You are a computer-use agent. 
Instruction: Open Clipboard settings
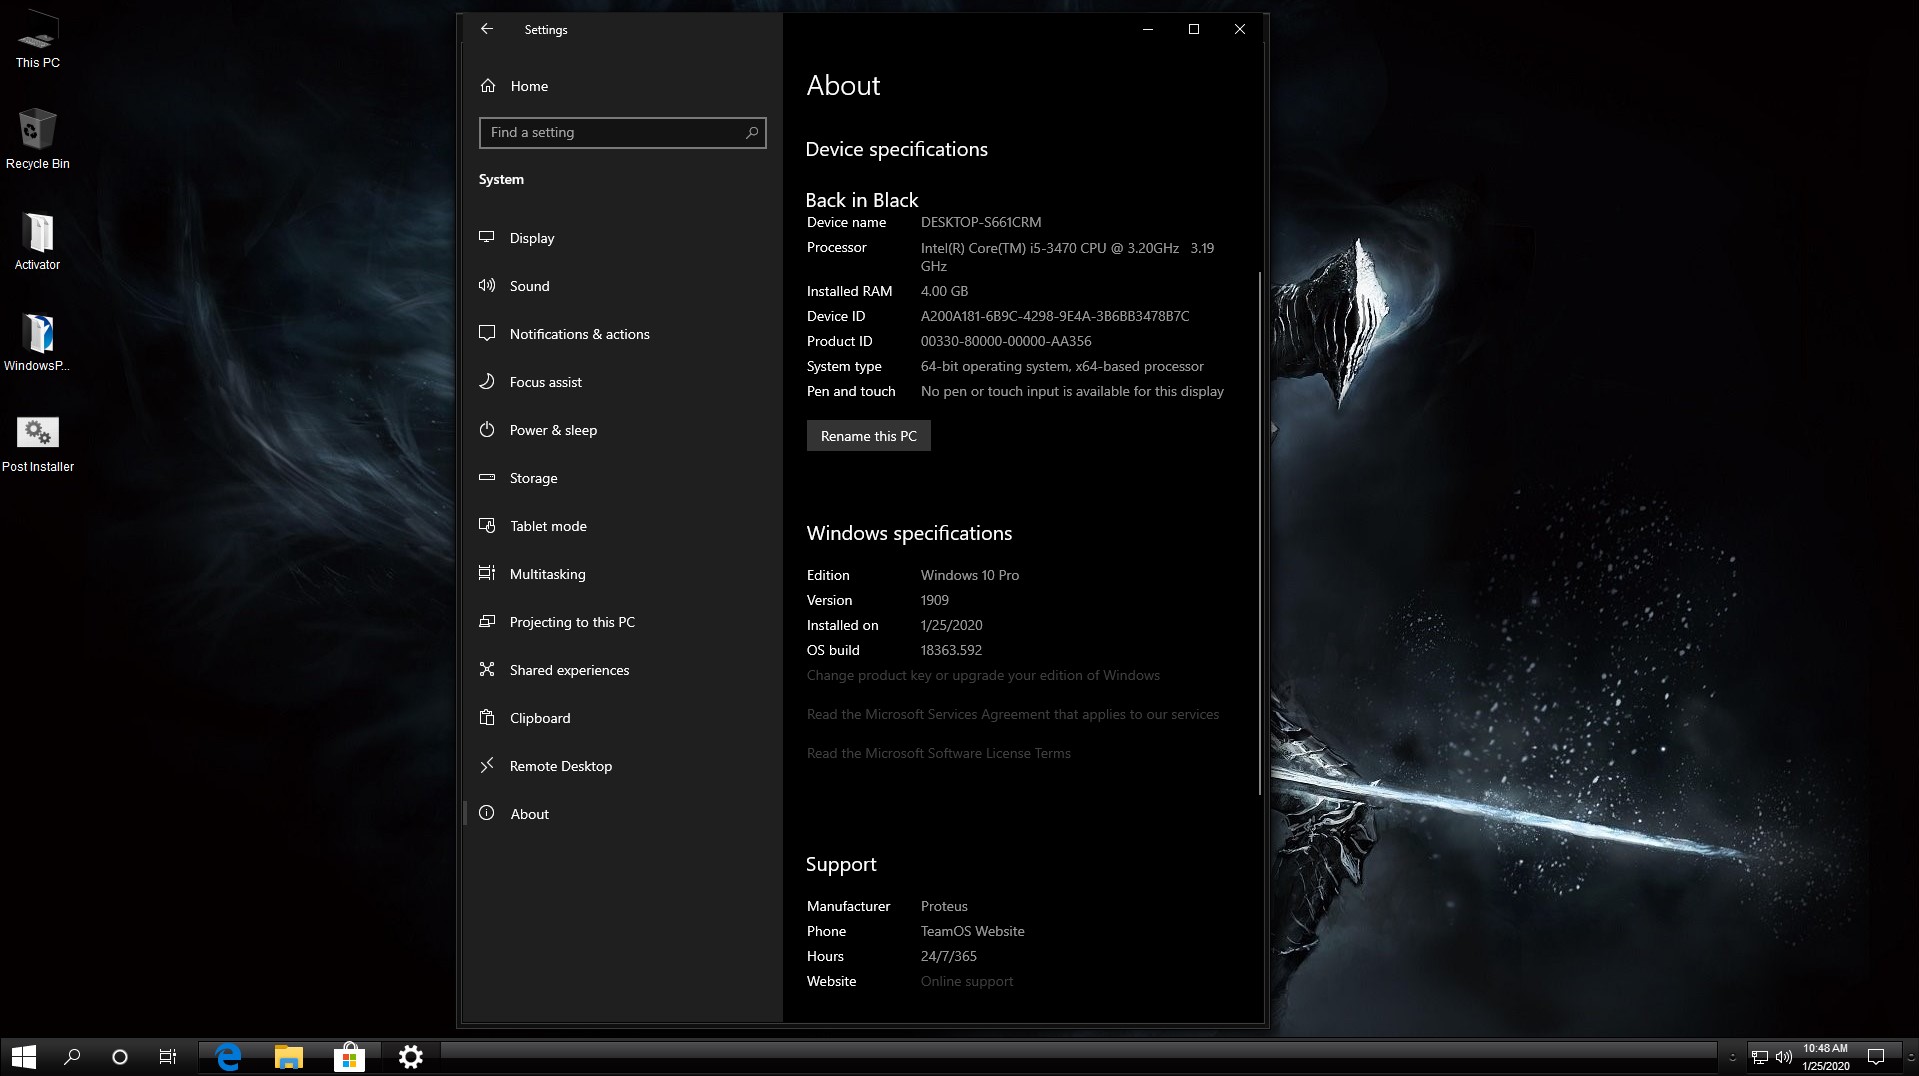(622, 718)
